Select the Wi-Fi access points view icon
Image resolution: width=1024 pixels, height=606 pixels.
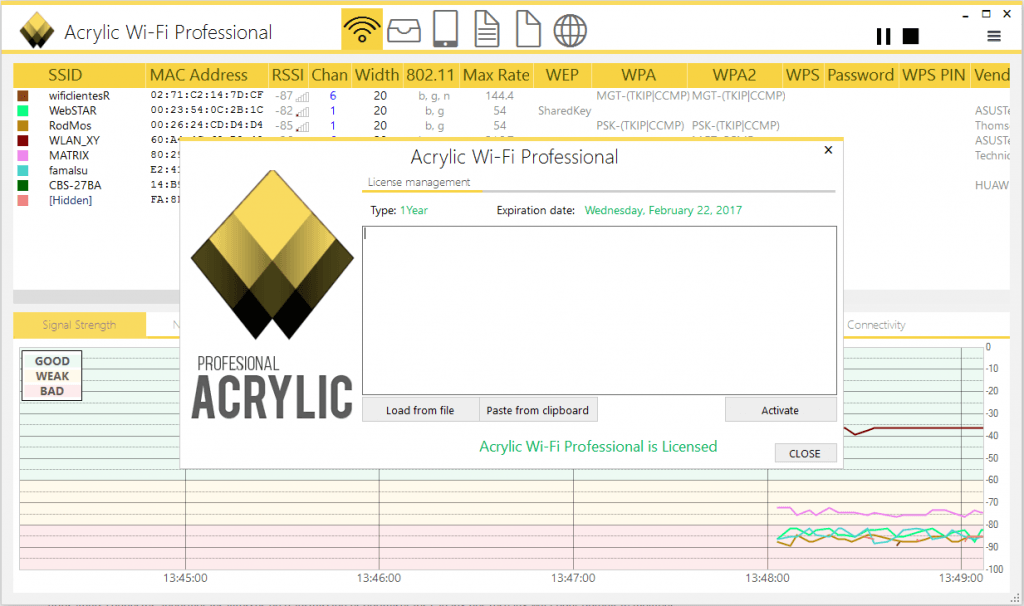(x=362, y=29)
